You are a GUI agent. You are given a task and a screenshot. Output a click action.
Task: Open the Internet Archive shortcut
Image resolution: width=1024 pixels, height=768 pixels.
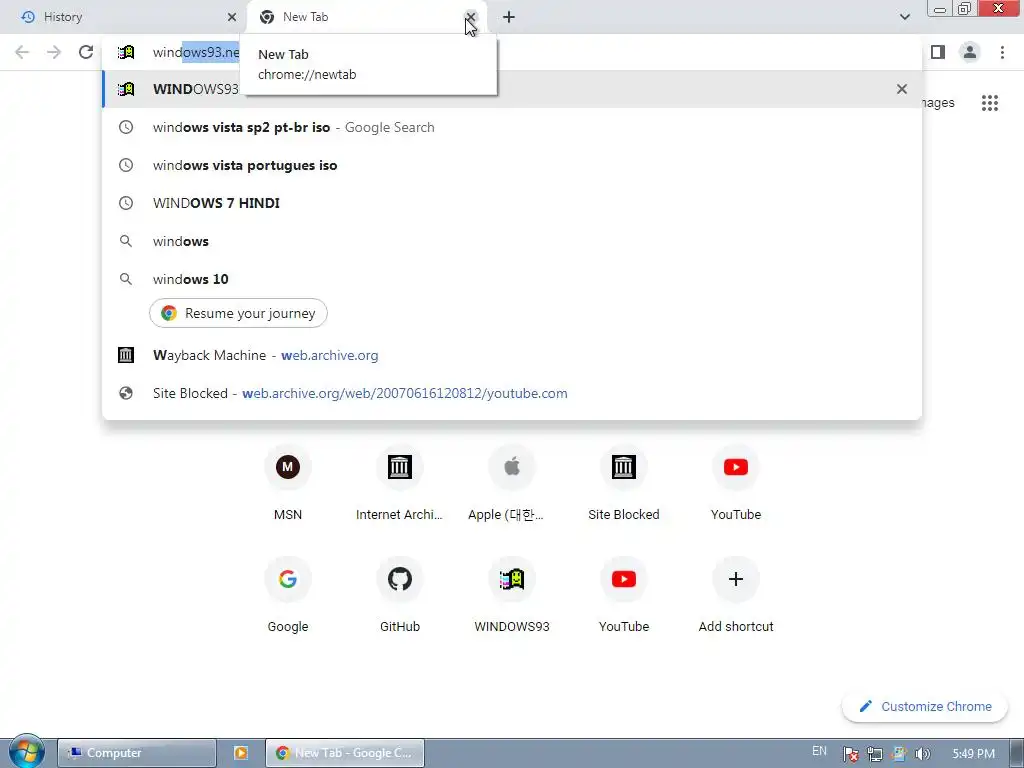tap(400, 483)
